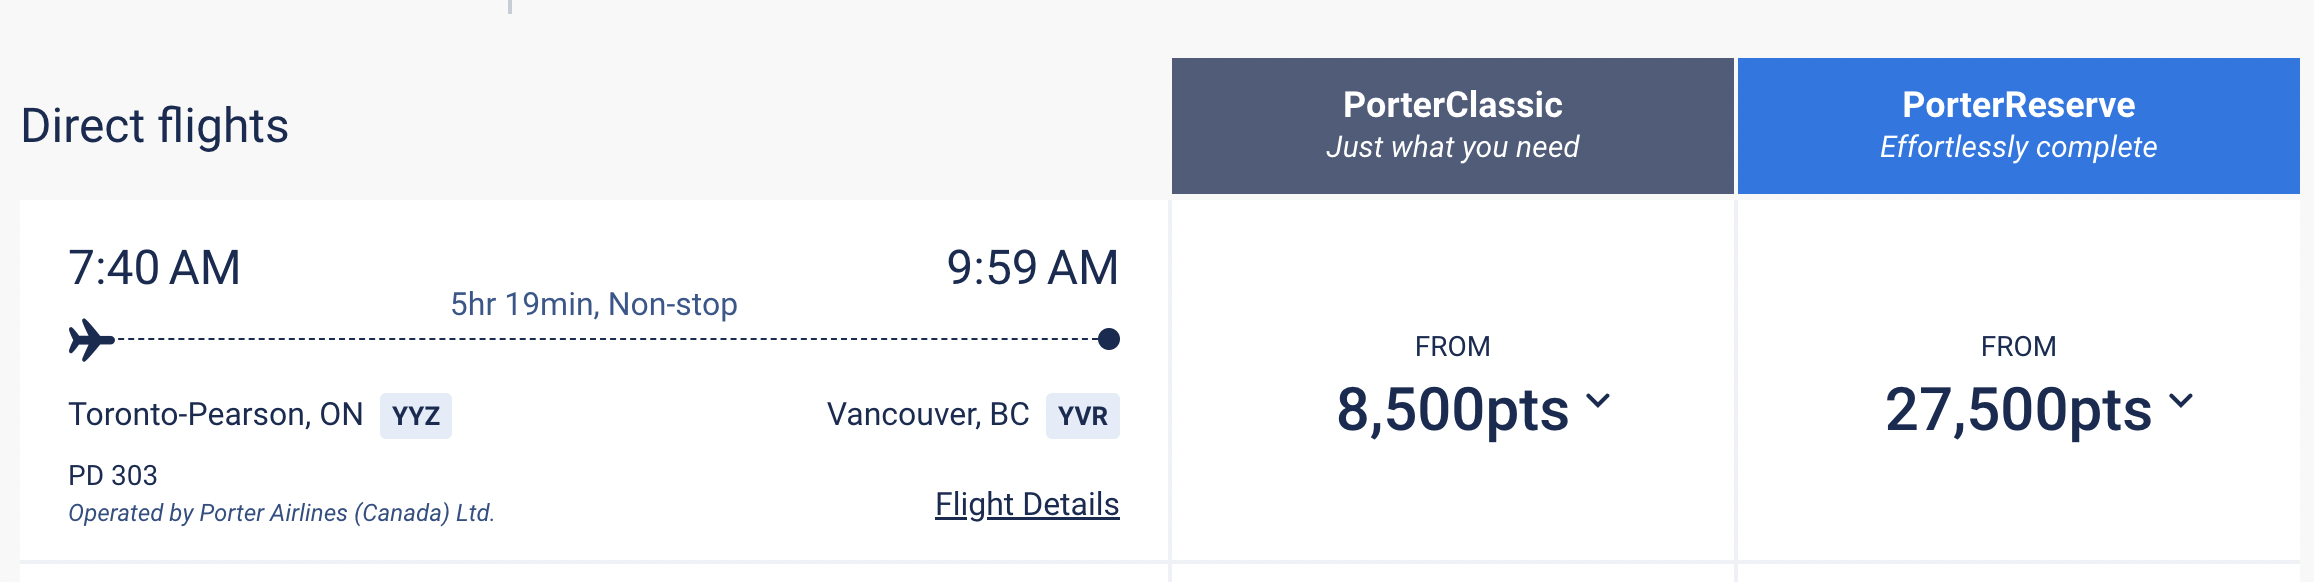
Task: Click the Direct flights heading
Action: pos(155,126)
